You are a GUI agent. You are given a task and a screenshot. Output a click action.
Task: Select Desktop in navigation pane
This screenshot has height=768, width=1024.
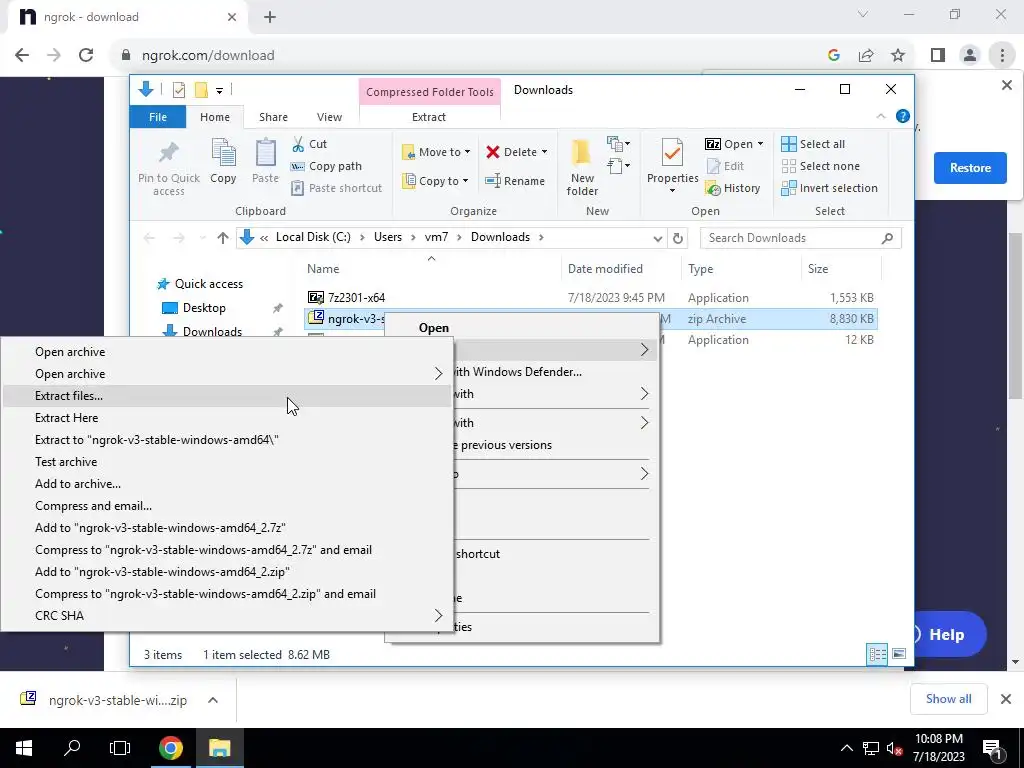pos(204,308)
